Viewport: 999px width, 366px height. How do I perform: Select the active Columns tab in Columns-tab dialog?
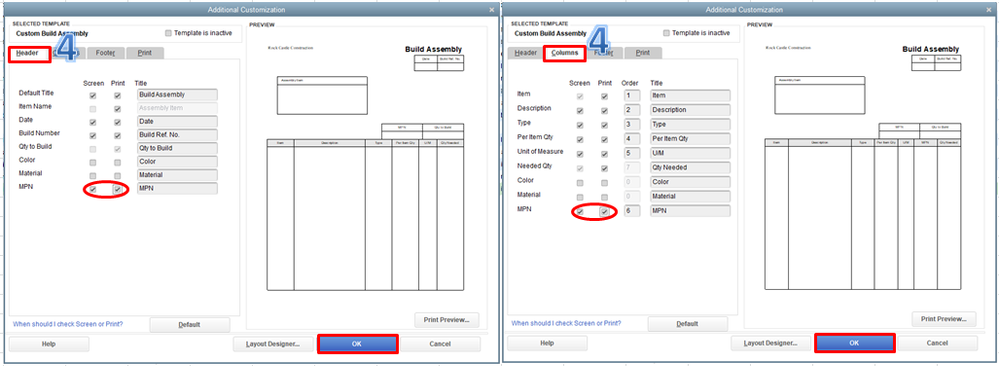pos(565,53)
